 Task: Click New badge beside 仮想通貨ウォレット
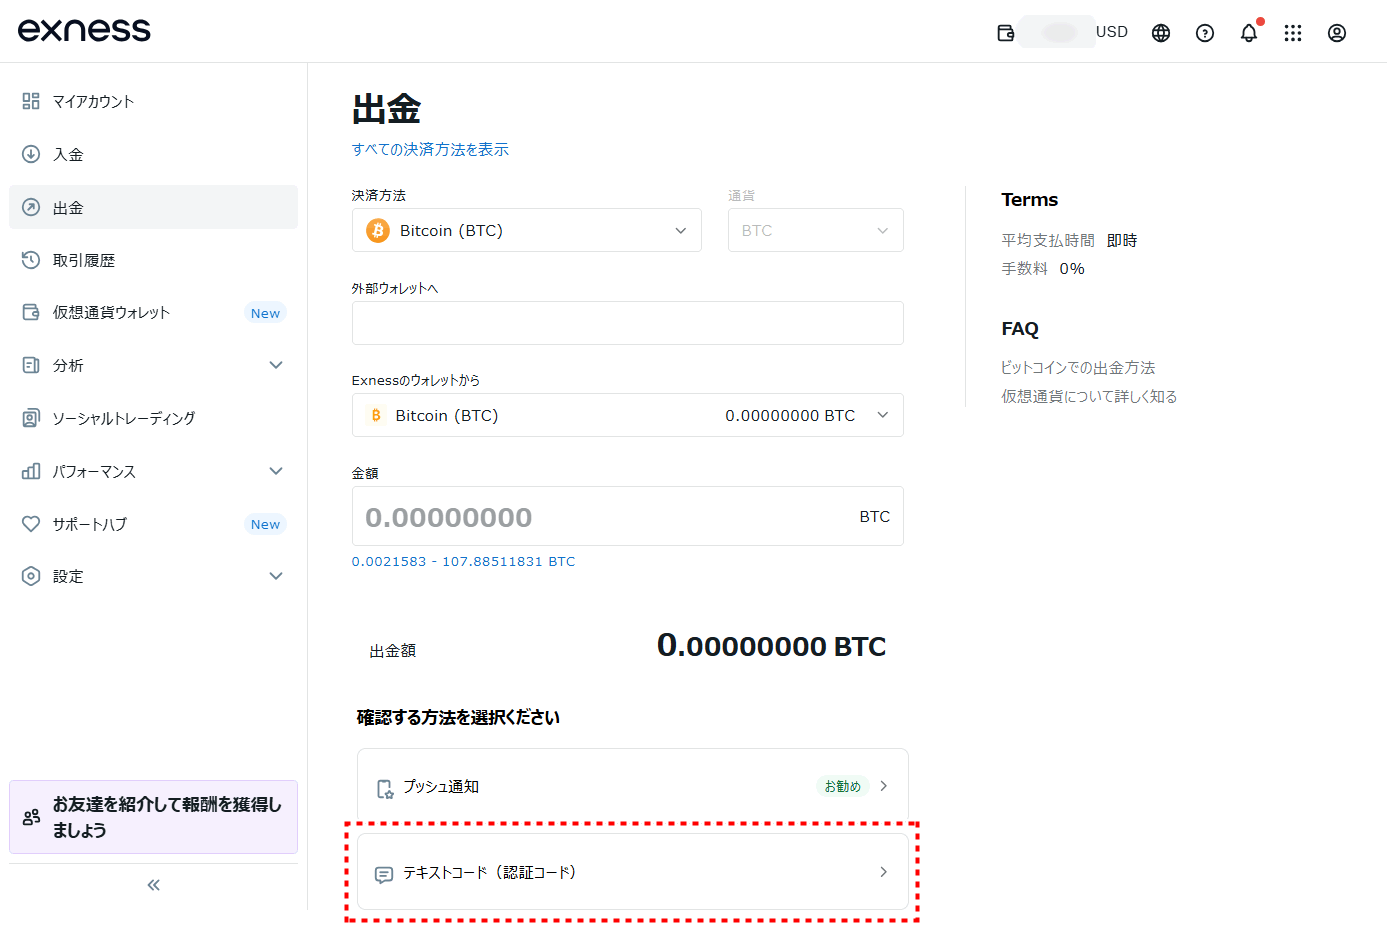click(x=265, y=313)
